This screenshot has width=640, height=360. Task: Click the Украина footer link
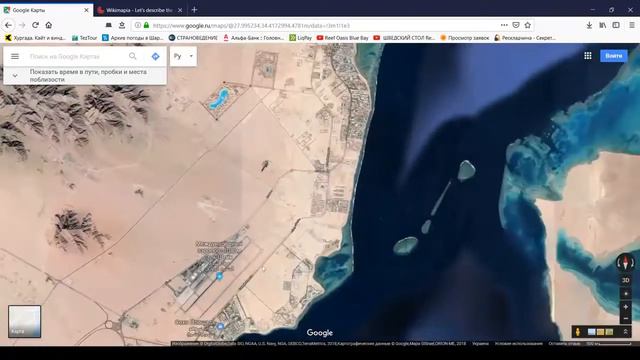click(x=480, y=344)
